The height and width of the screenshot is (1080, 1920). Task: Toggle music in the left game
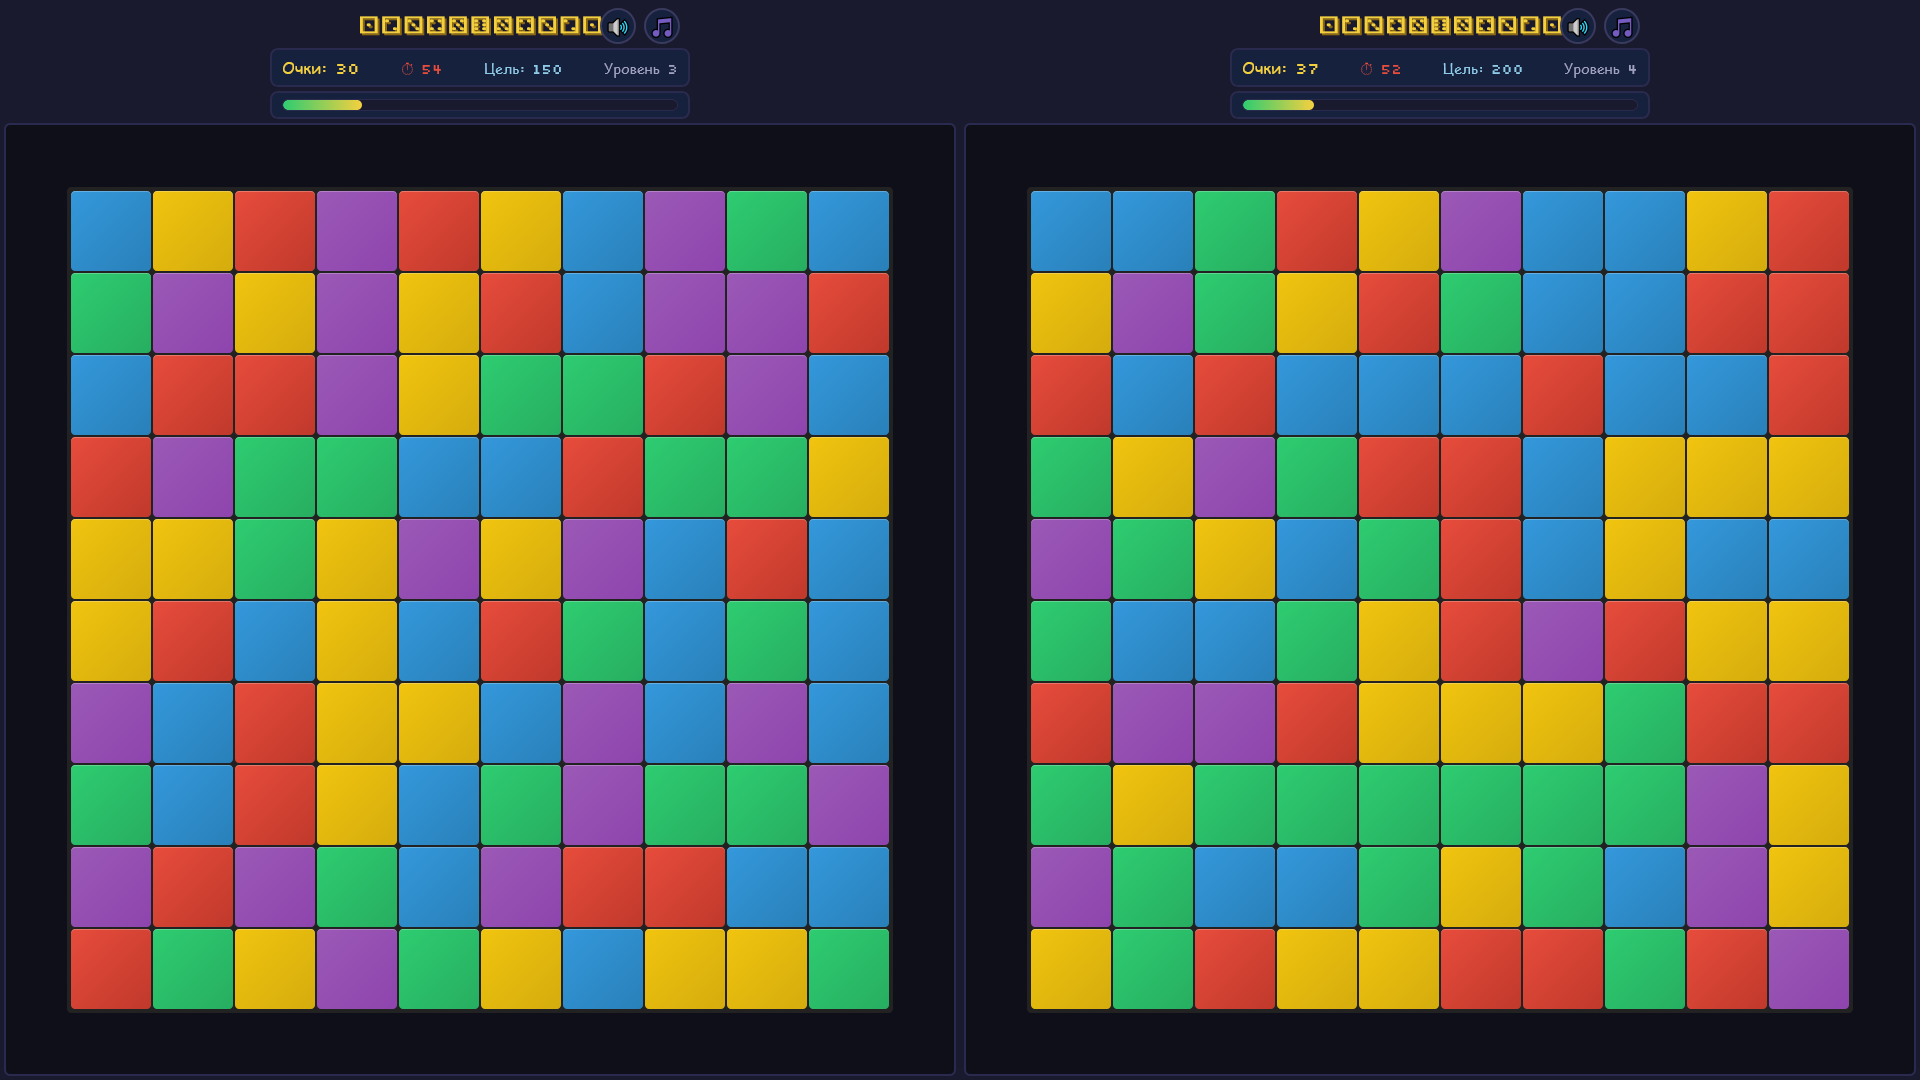662,27
